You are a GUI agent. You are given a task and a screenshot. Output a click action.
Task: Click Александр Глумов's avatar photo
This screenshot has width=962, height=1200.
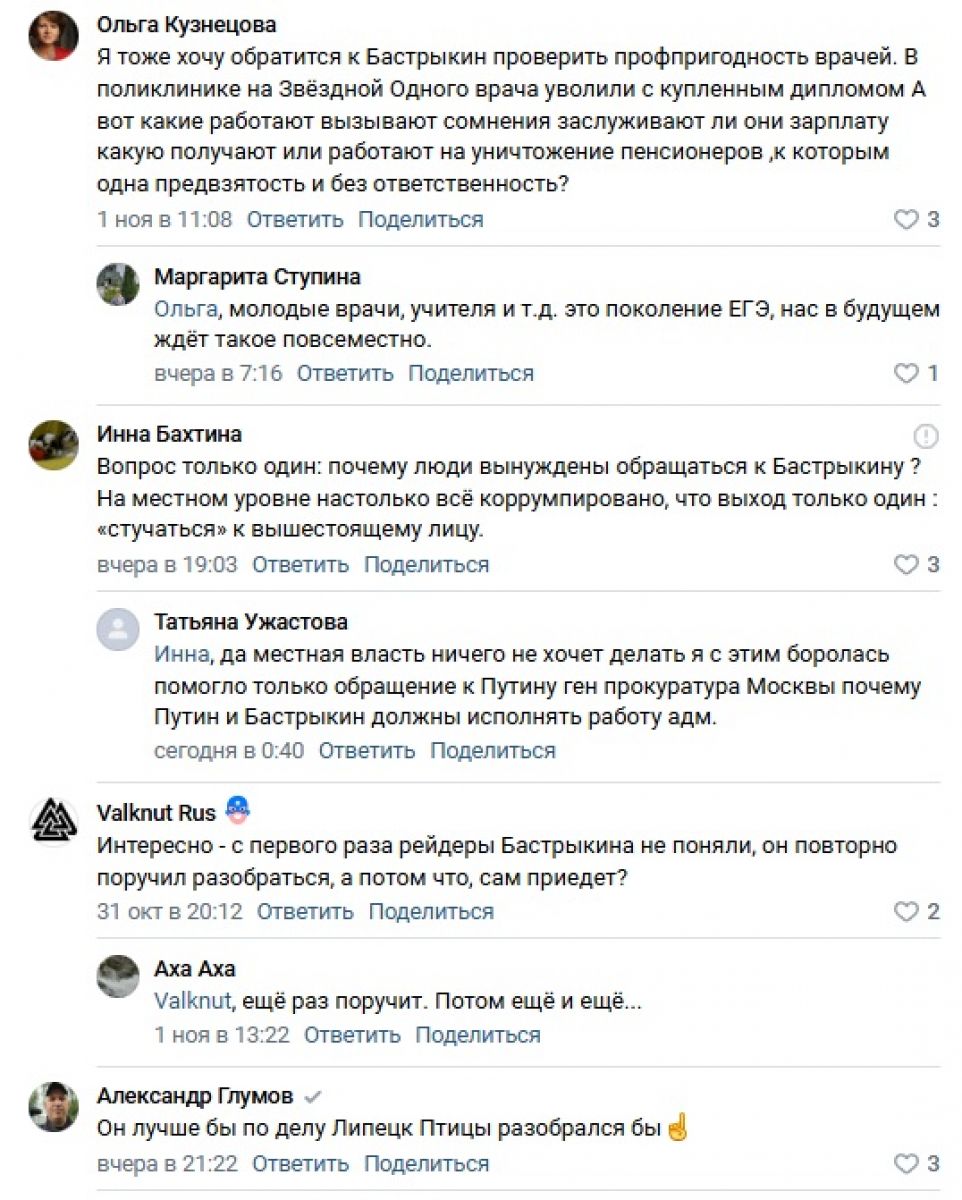click(54, 1107)
